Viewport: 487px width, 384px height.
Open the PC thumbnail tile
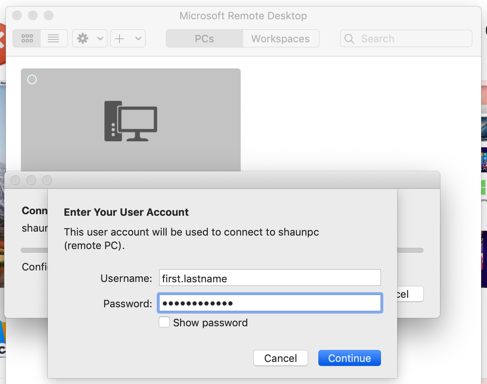pos(131,120)
